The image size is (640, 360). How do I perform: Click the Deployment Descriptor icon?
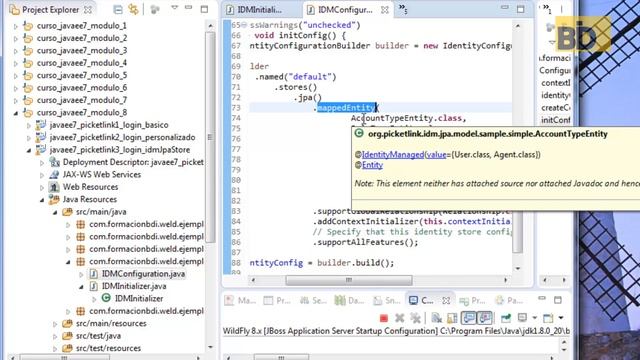[54, 162]
